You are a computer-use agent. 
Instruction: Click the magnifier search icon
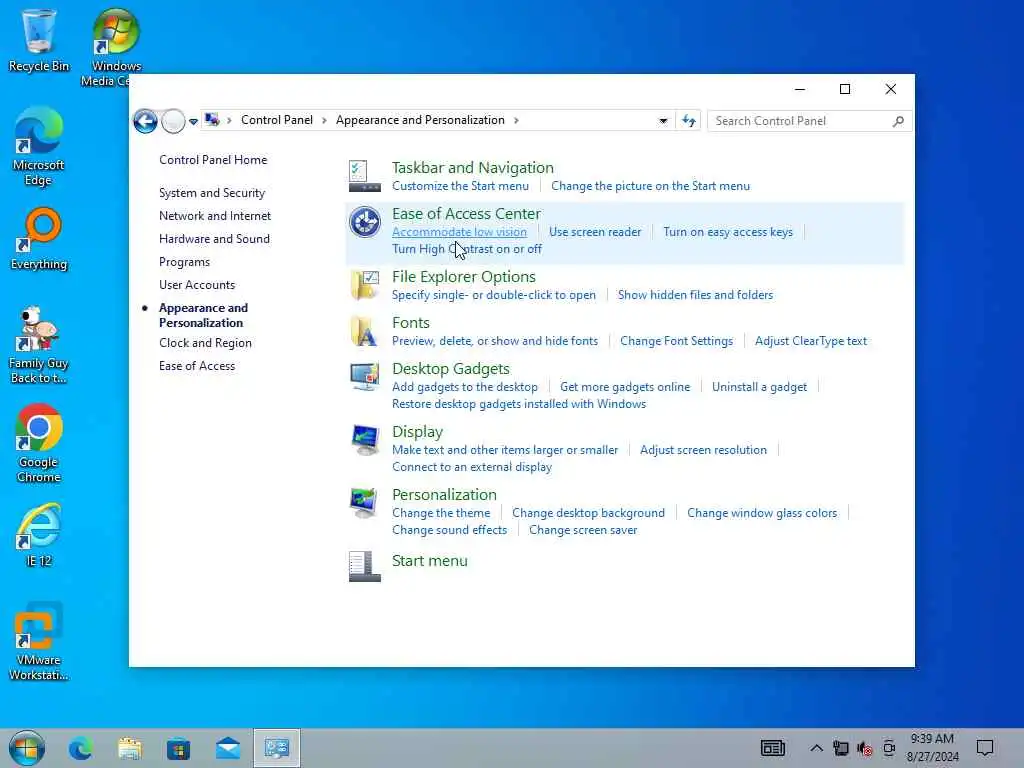tap(898, 121)
